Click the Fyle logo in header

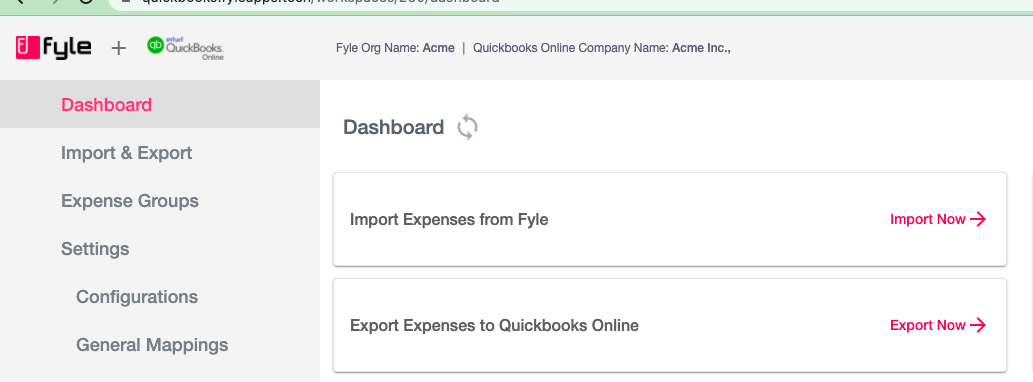(x=53, y=47)
